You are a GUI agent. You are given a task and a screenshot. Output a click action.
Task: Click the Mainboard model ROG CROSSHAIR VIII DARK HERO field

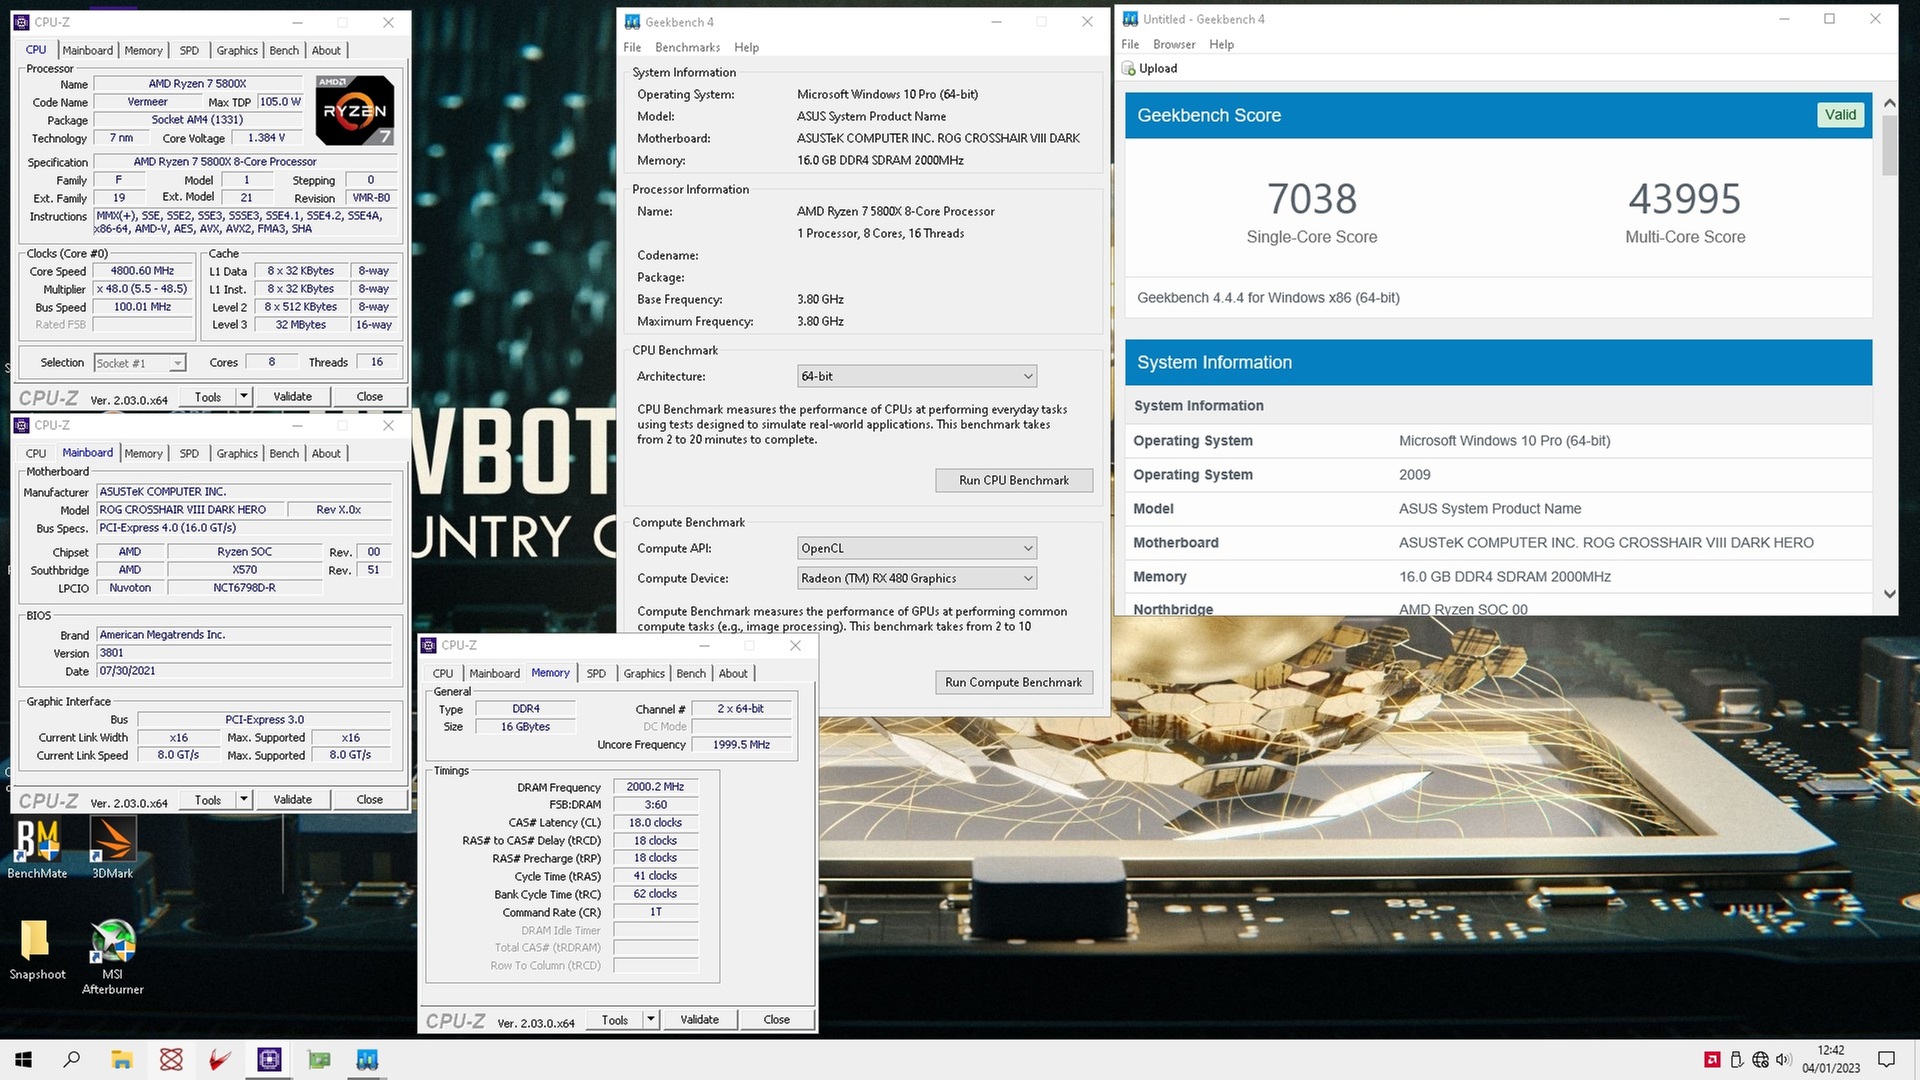tap(190, 510)
